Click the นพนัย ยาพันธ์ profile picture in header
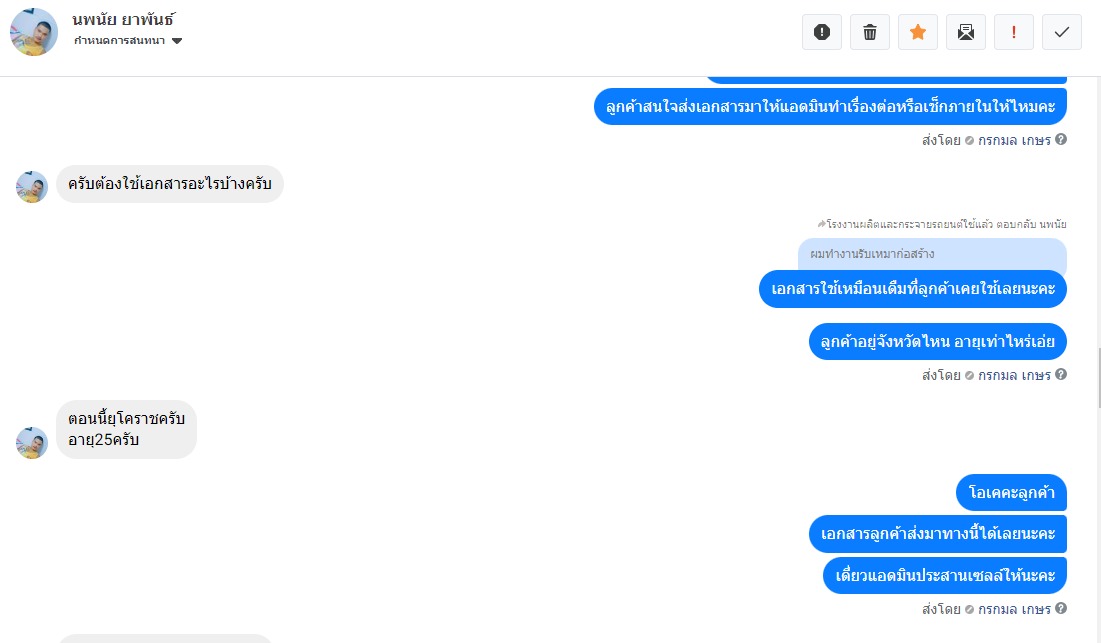 point(34,32)
